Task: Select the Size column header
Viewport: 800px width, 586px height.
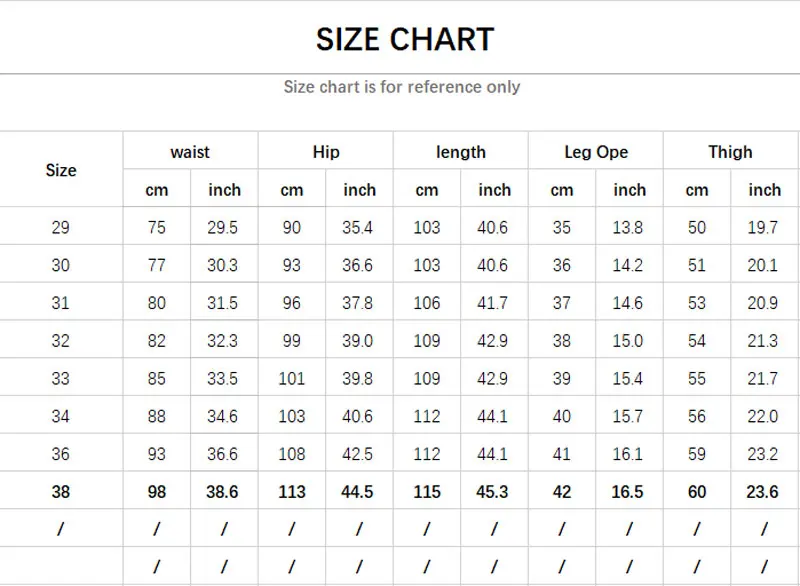Action: (61, 170)
